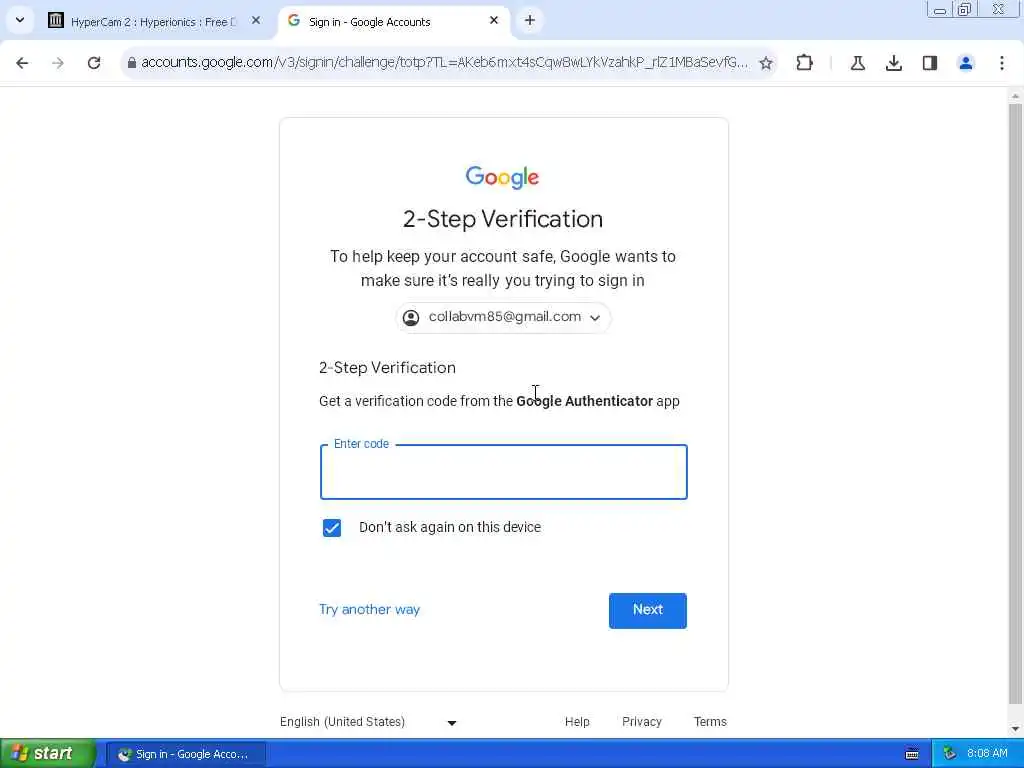1024x768 pixels.
Task: Go back to the previous page
Action: [22, 63]
